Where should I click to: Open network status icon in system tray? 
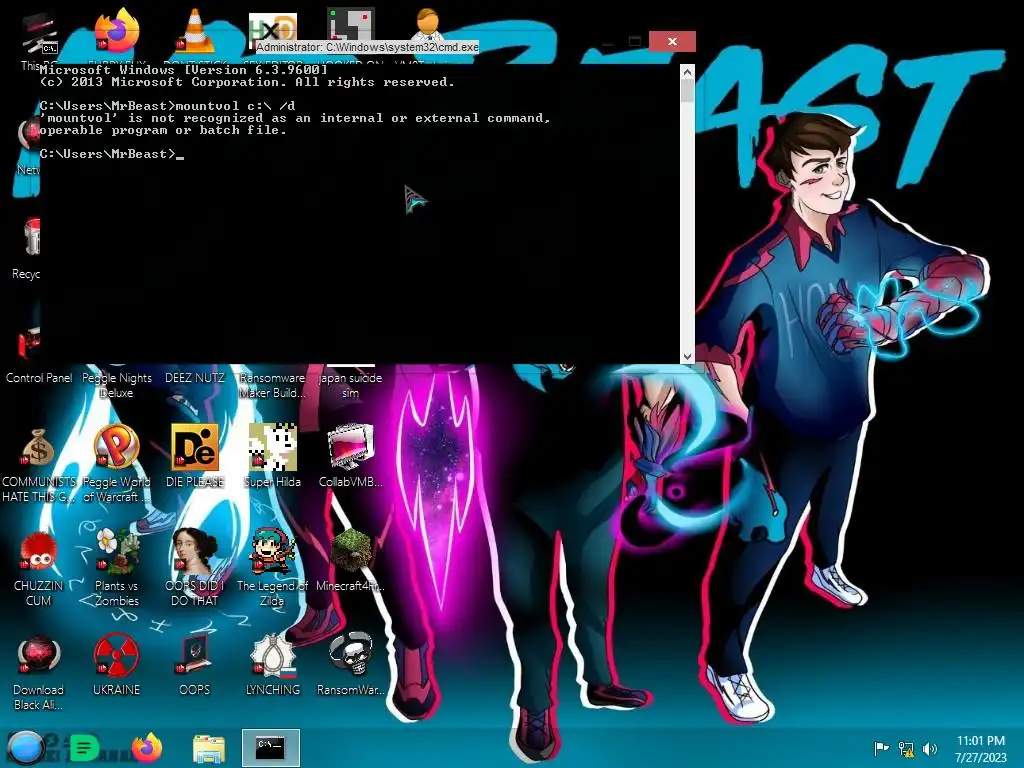(x=906, y=748)
